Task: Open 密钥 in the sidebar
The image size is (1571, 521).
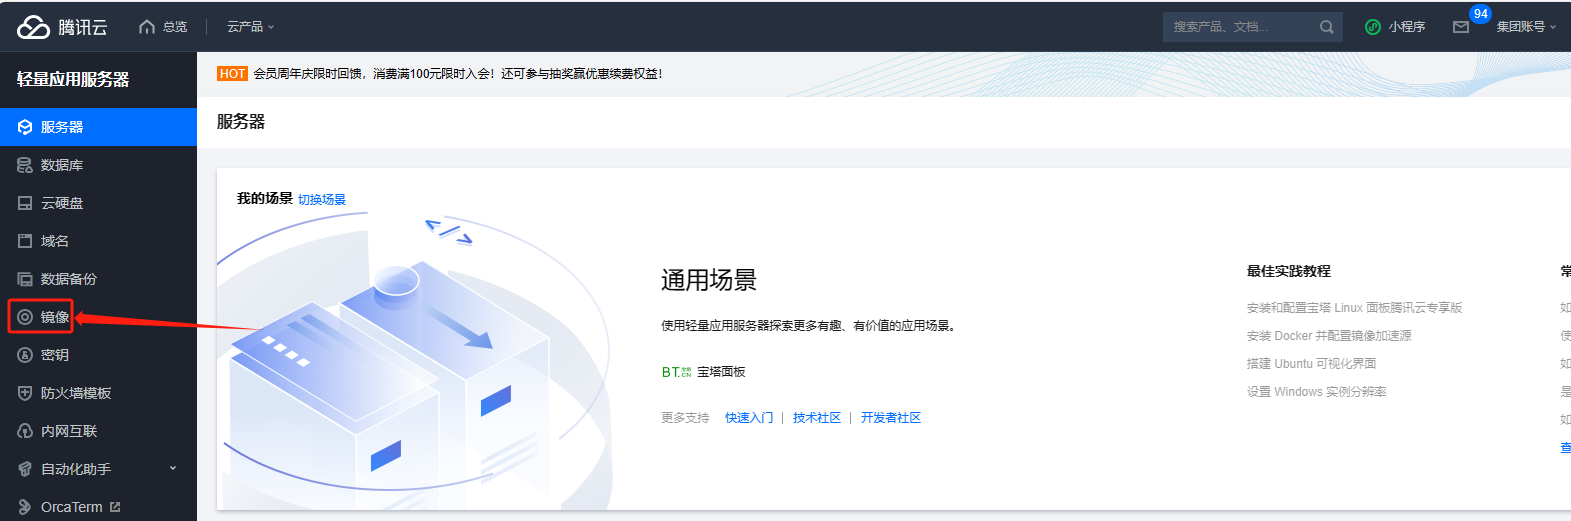Action: 98,355
